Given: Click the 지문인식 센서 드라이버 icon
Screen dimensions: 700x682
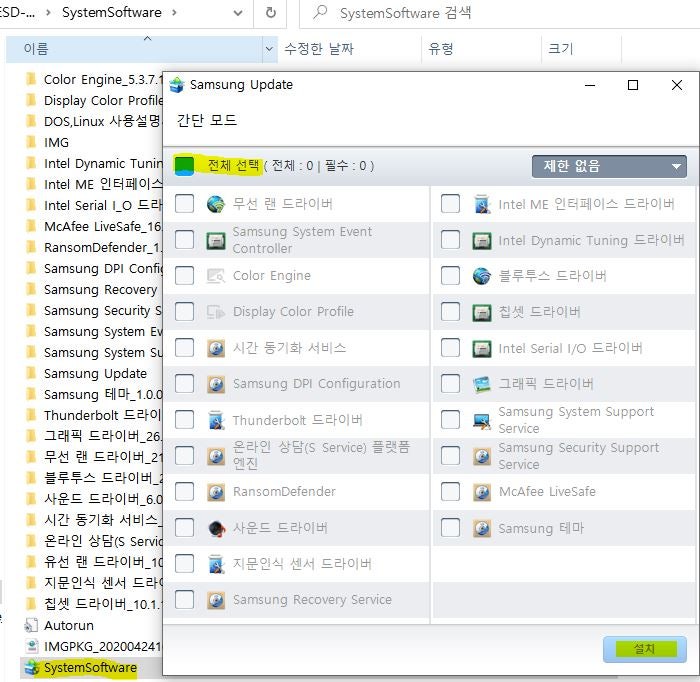Looking at the screenshot, I should tap(216, 564).
